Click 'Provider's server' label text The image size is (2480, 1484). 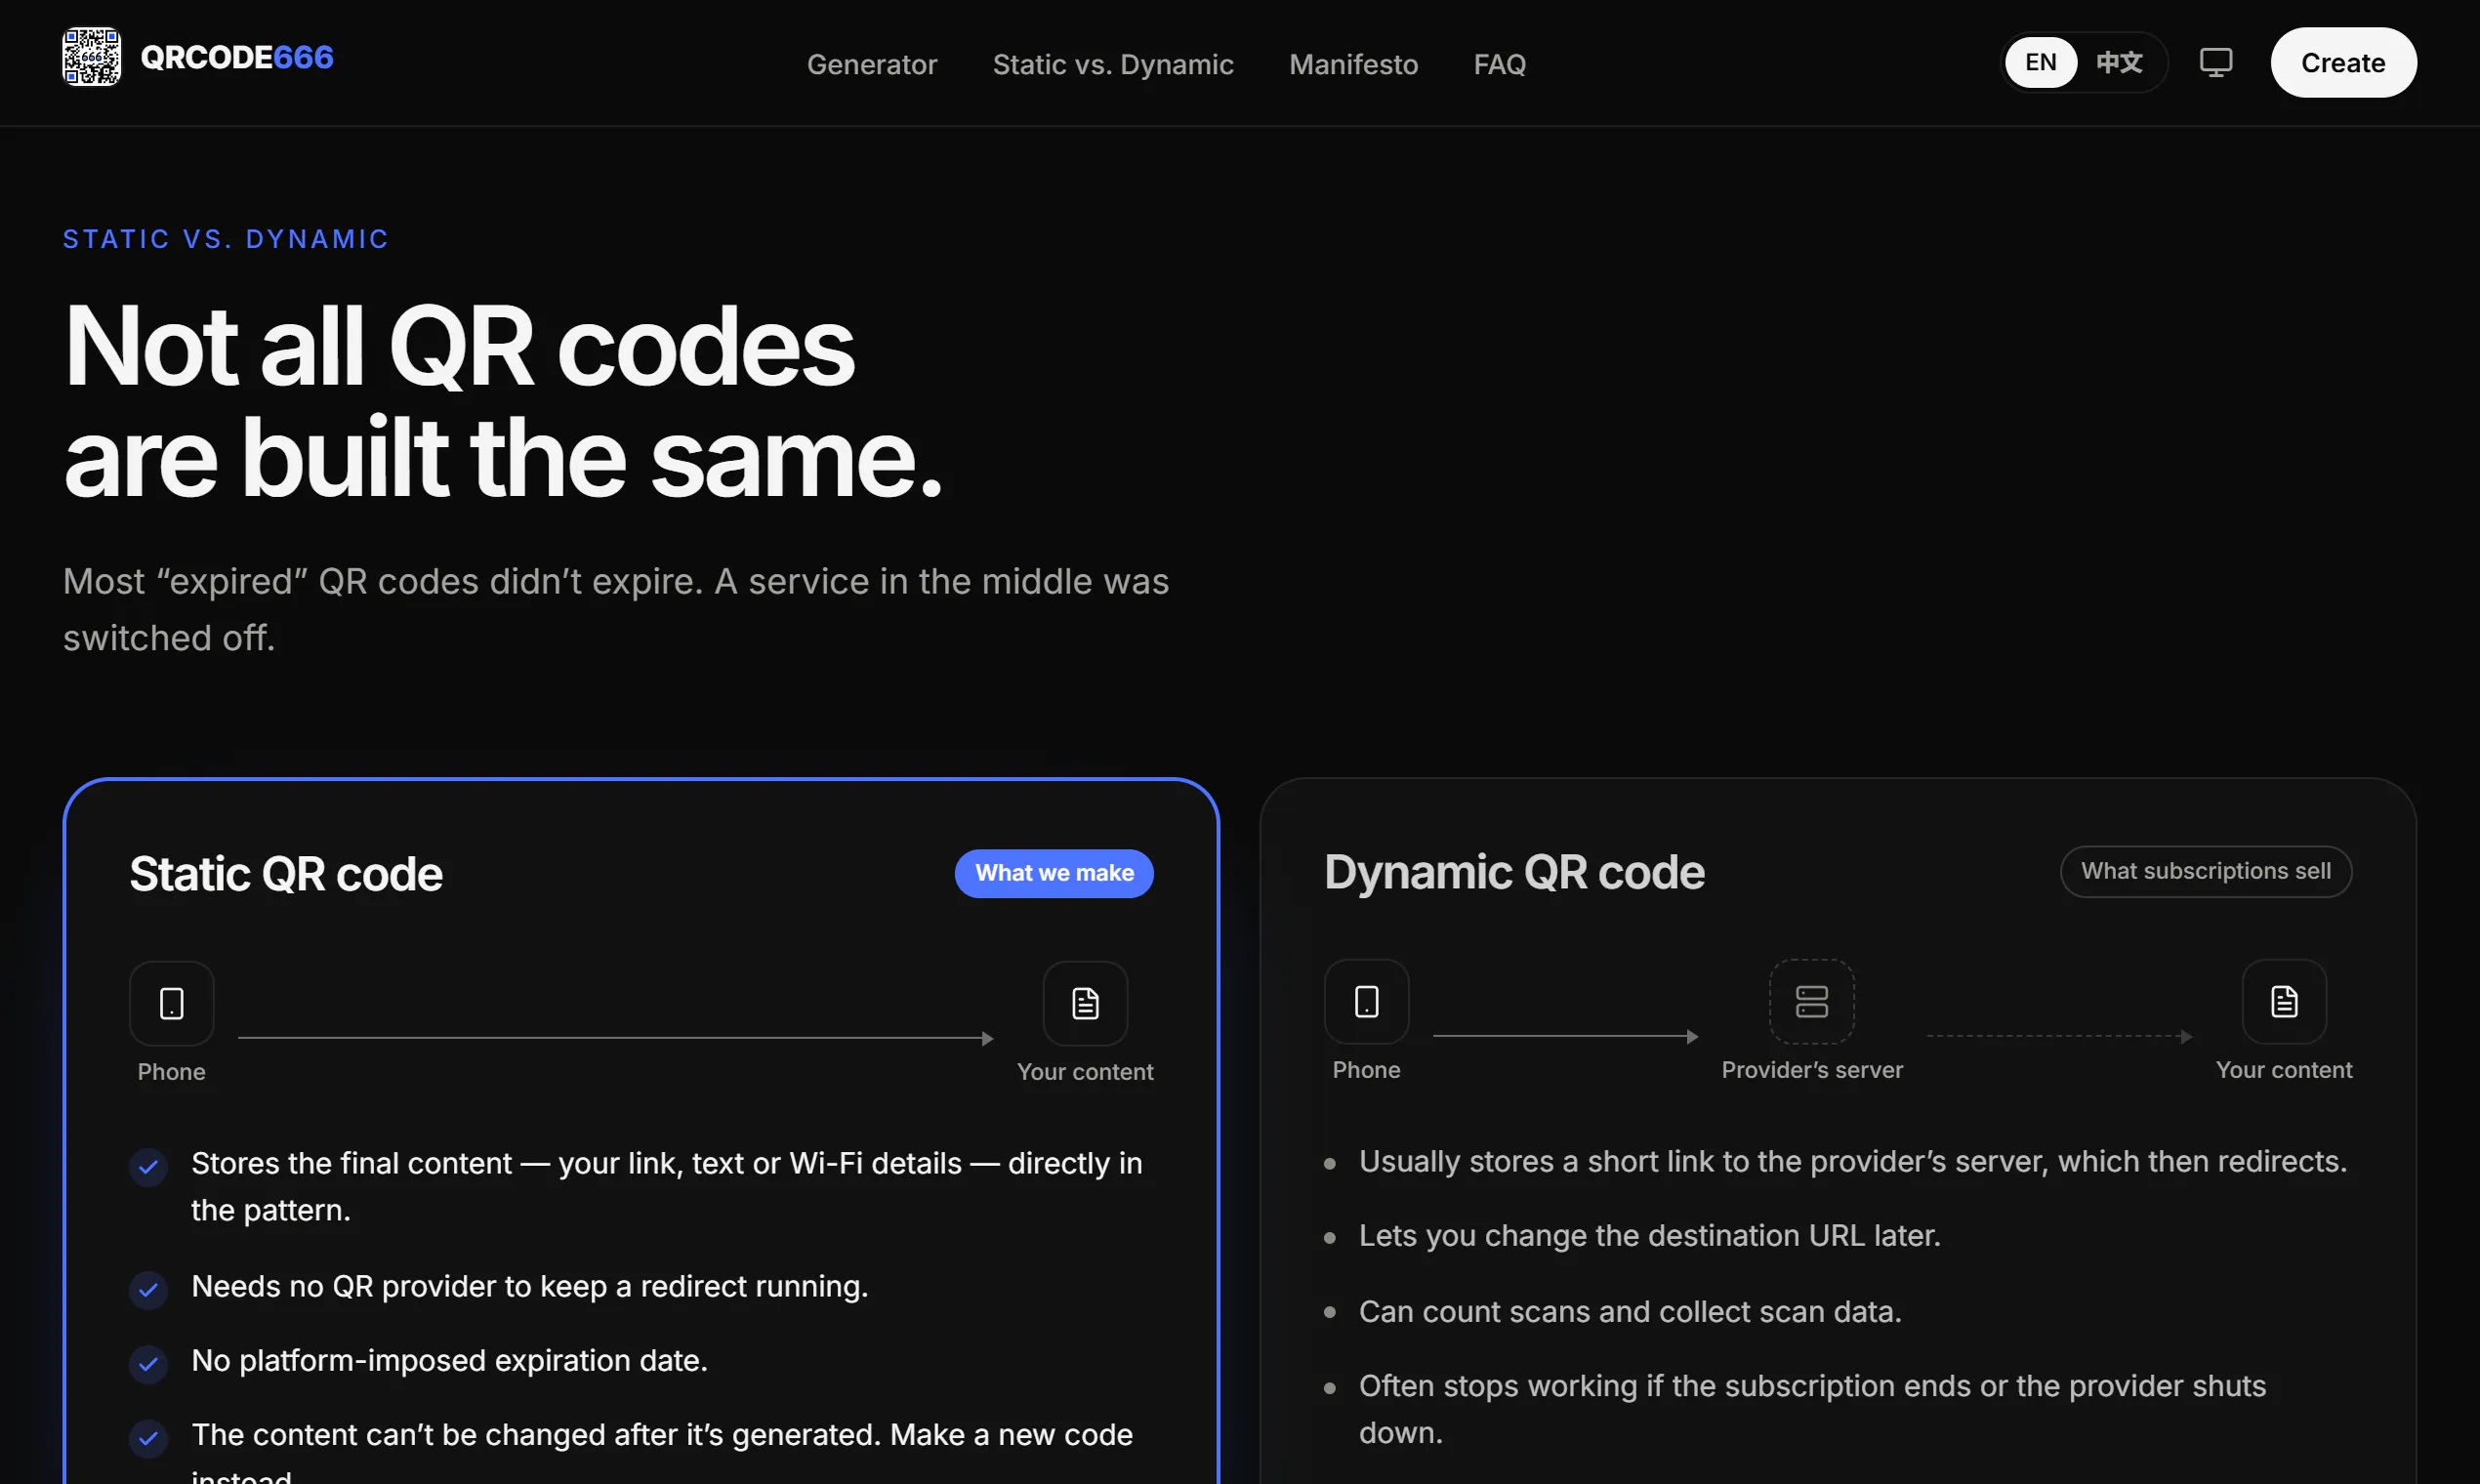1811,1070
